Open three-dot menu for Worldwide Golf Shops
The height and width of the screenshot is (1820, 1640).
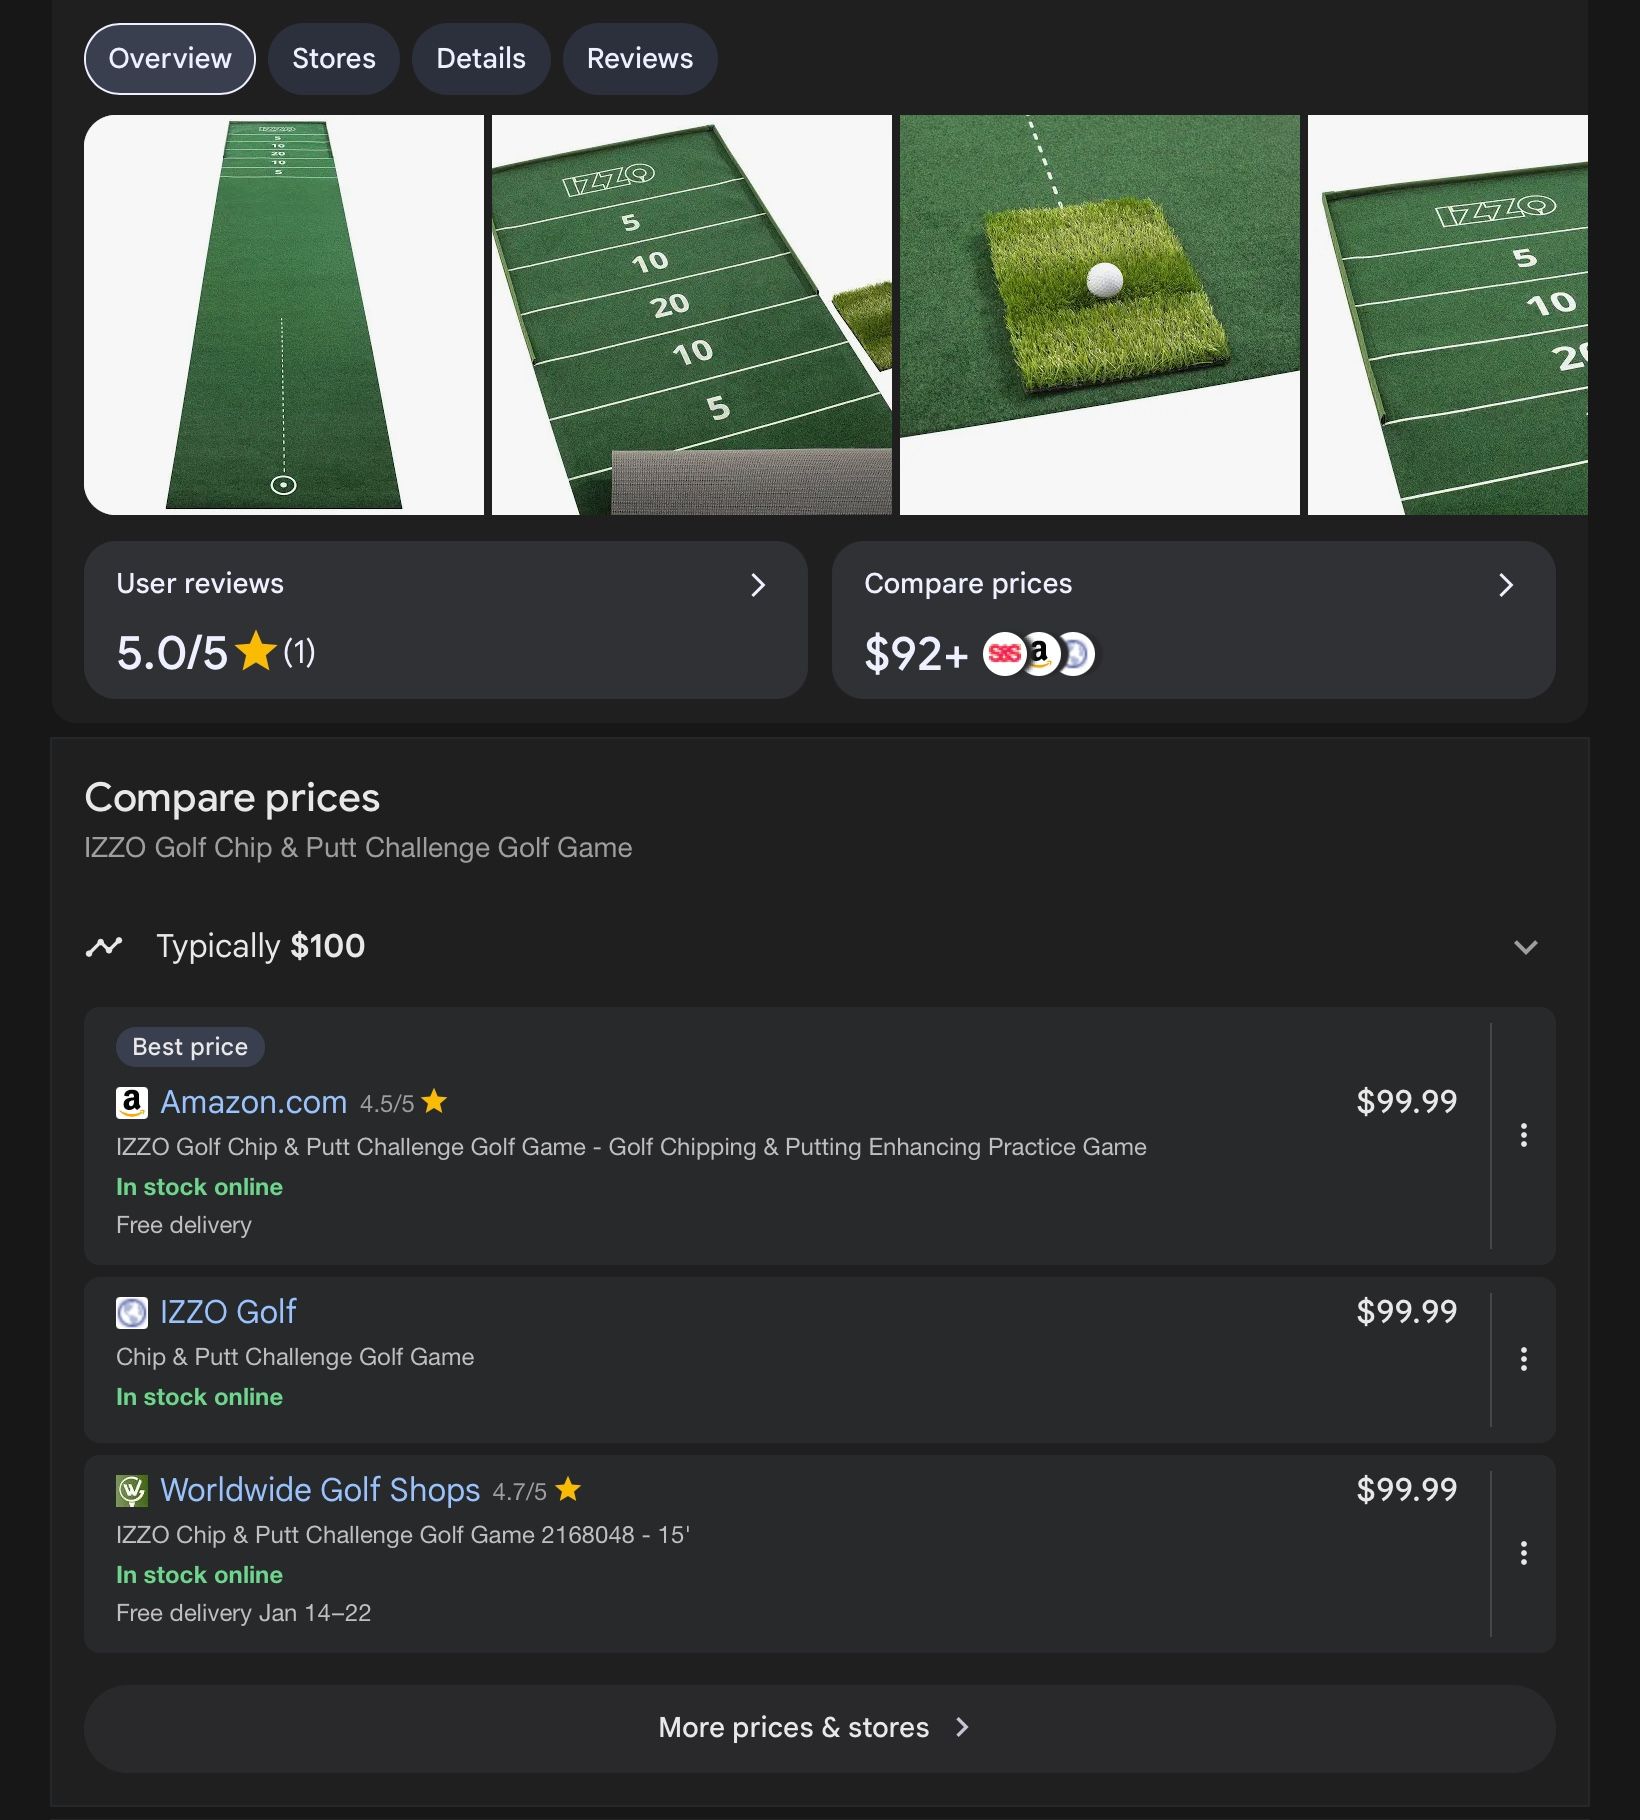1523,1553
